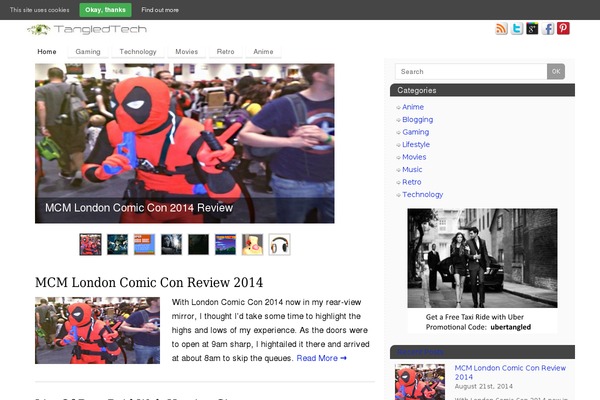Open the Twitter social icon

[517, 29]
